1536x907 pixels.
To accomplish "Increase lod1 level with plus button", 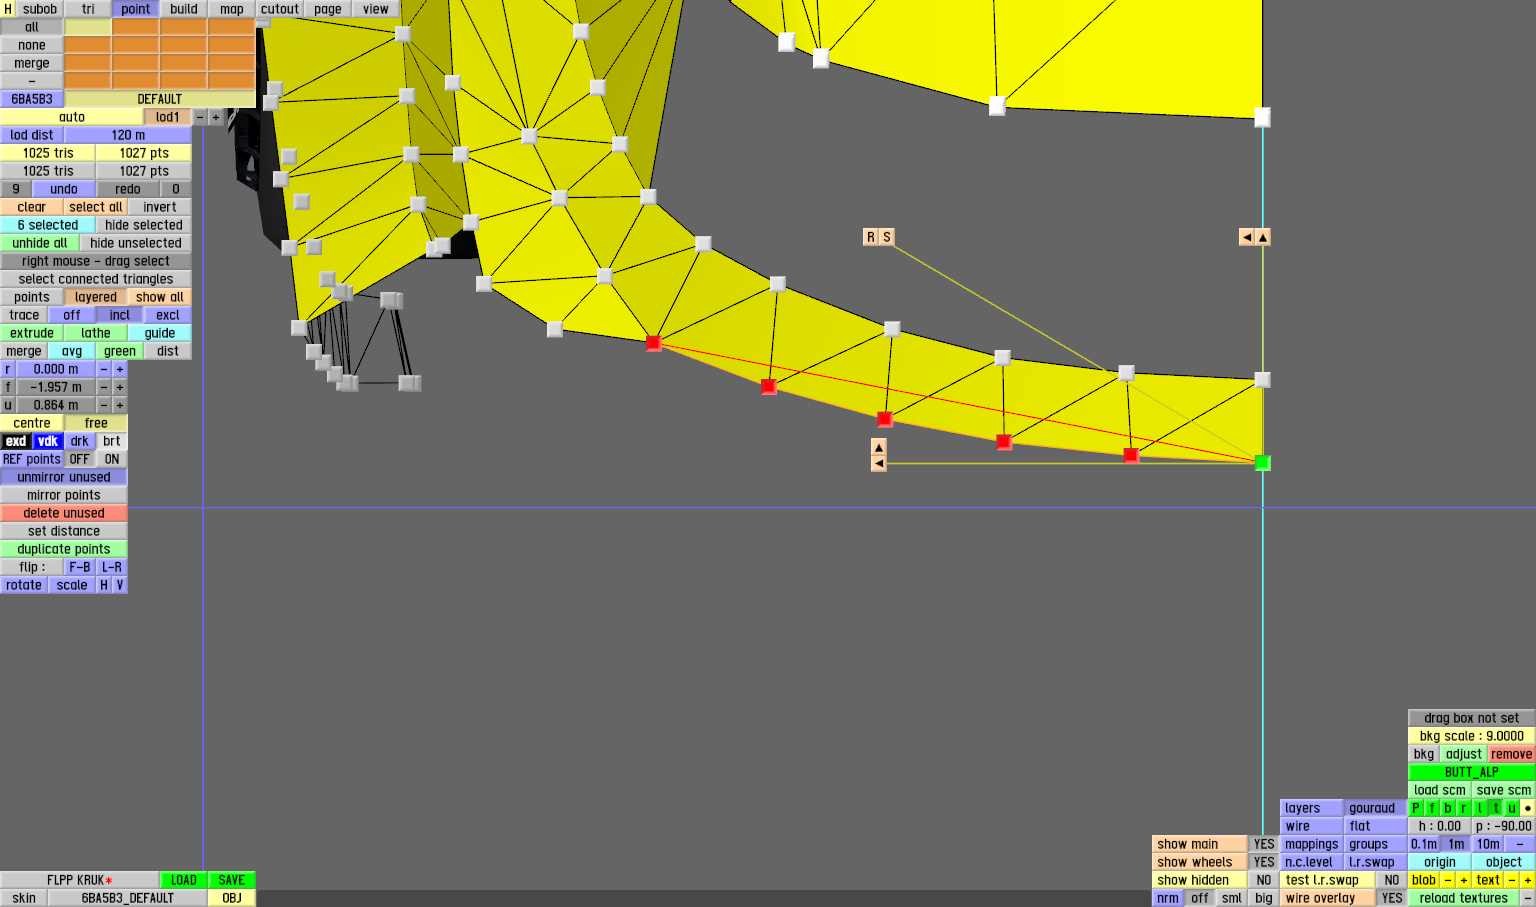I will pyautogui.click(x=216, y=117).
